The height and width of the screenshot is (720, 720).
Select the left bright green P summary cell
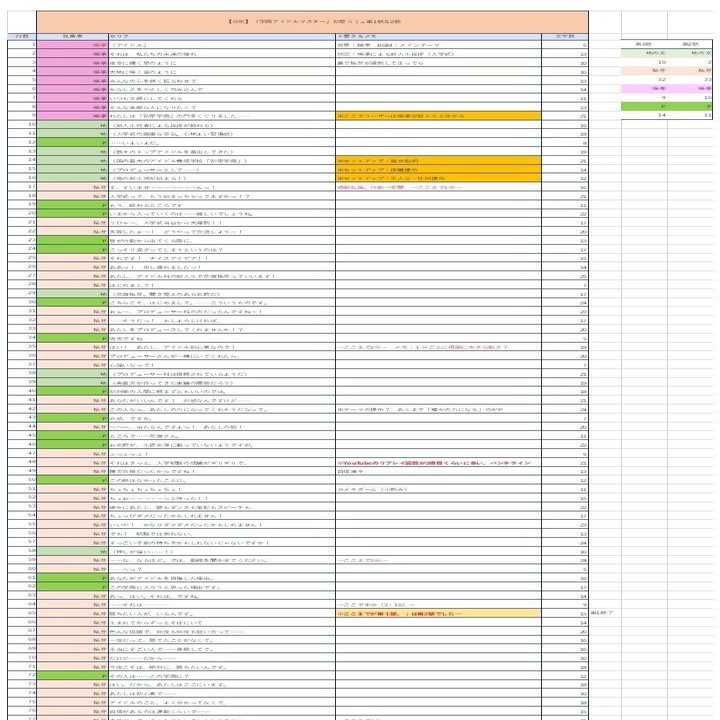point(644,106)
